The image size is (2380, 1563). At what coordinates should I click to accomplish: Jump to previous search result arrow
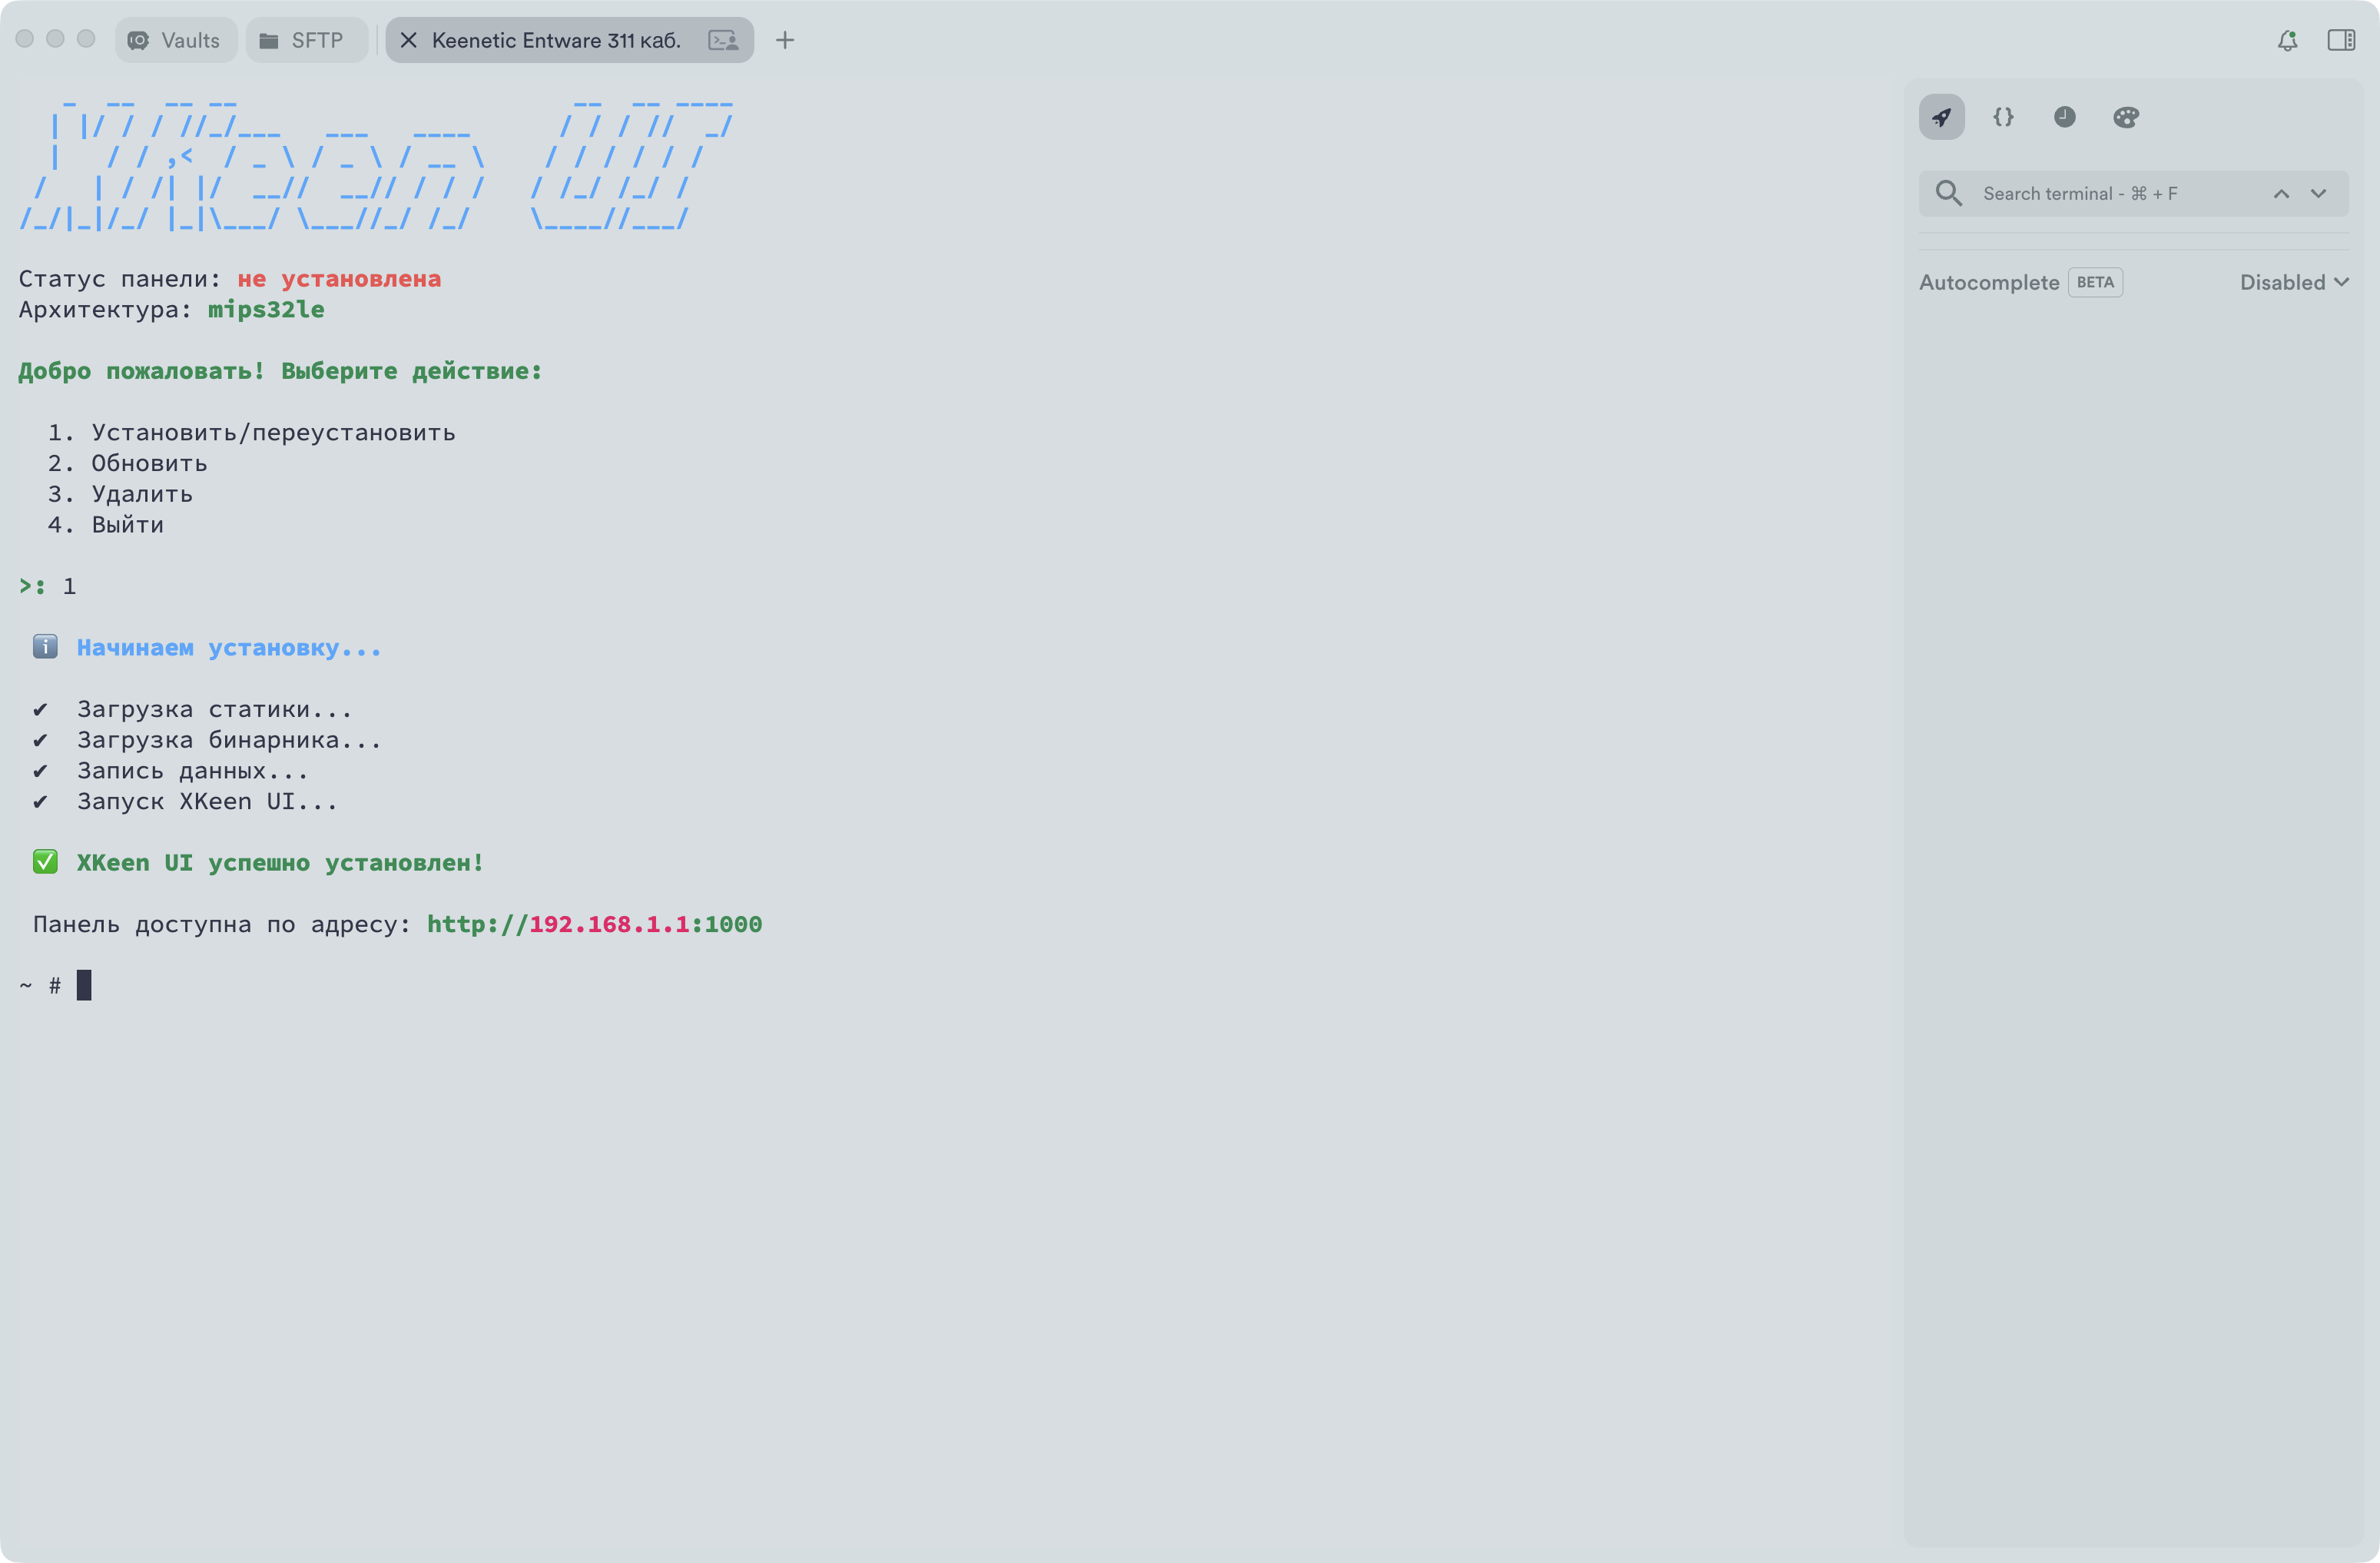tap(2281, 194)
